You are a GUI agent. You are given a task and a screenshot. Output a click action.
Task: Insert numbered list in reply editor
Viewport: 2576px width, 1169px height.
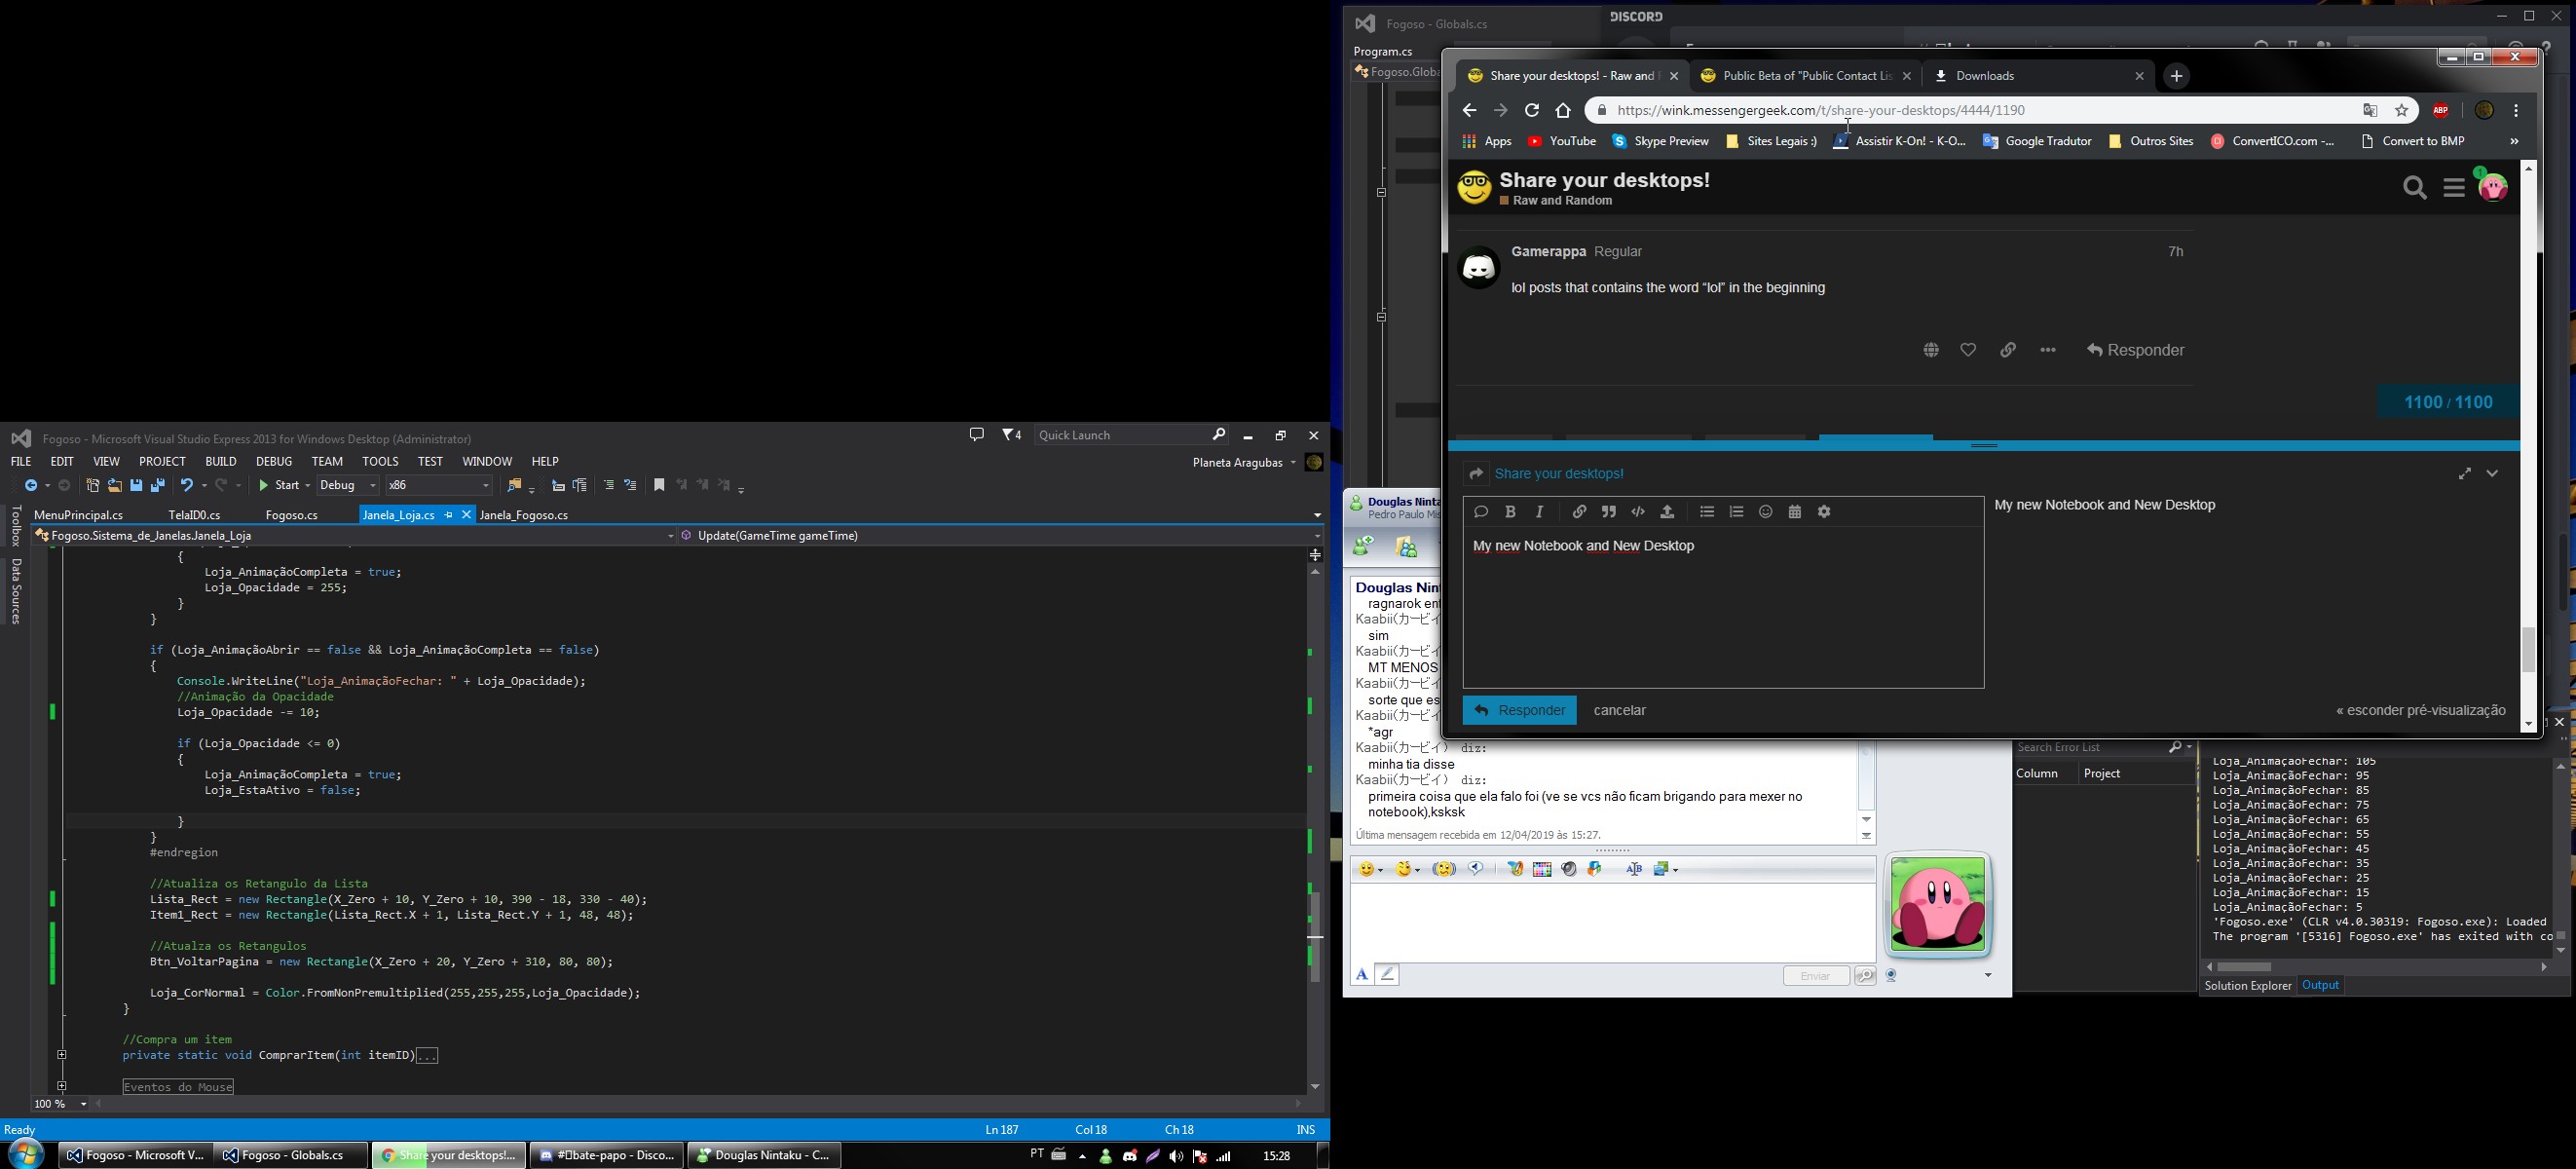[x=1736, y=512]
